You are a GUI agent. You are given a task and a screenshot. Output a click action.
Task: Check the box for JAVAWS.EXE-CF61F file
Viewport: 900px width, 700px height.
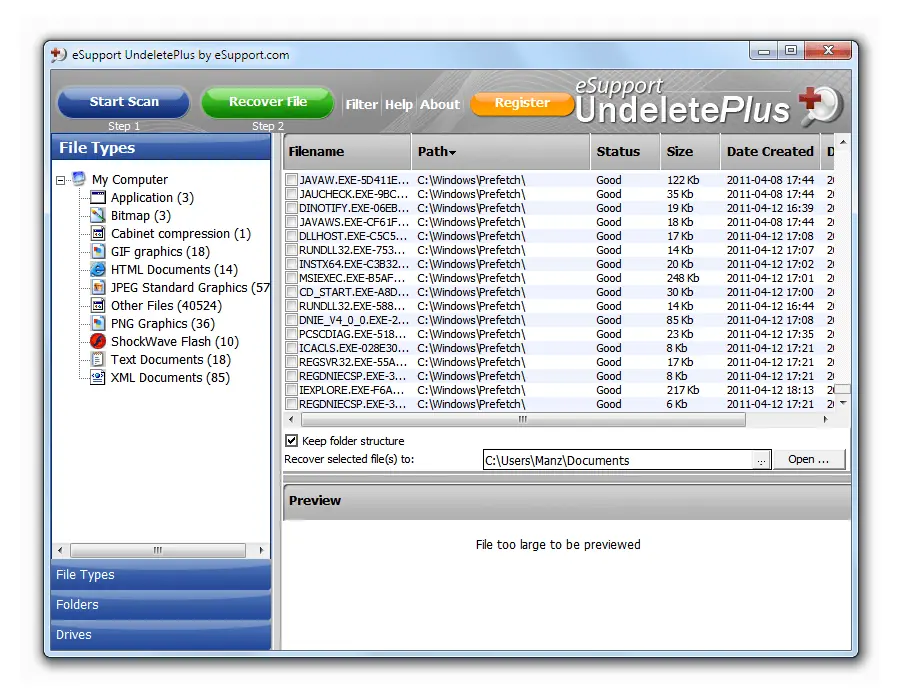click(292, 222)
